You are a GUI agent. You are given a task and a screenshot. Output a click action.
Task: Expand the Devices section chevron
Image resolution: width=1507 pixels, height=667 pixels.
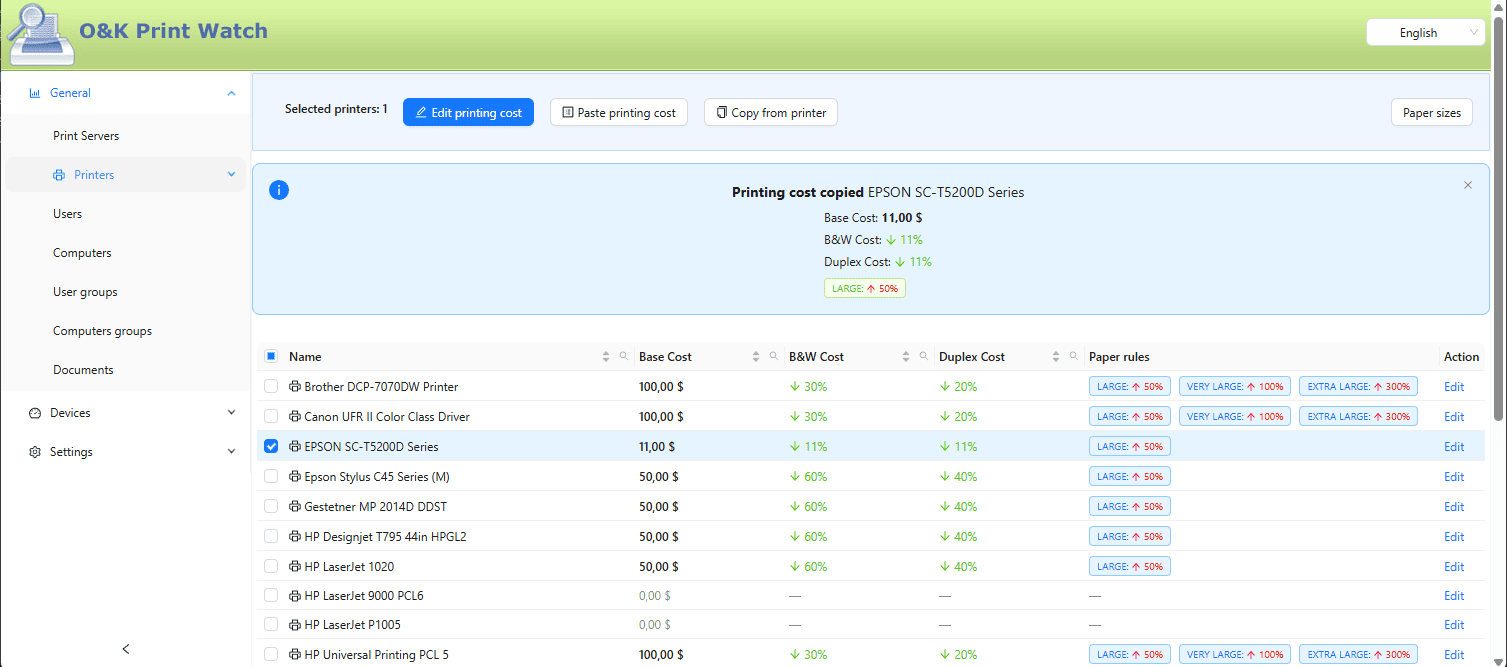[231, 412]
